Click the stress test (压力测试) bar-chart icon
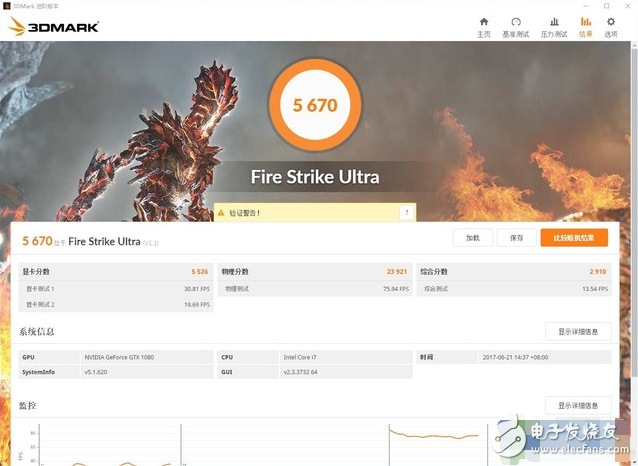The image size is (638, 466). pos(553,22)
